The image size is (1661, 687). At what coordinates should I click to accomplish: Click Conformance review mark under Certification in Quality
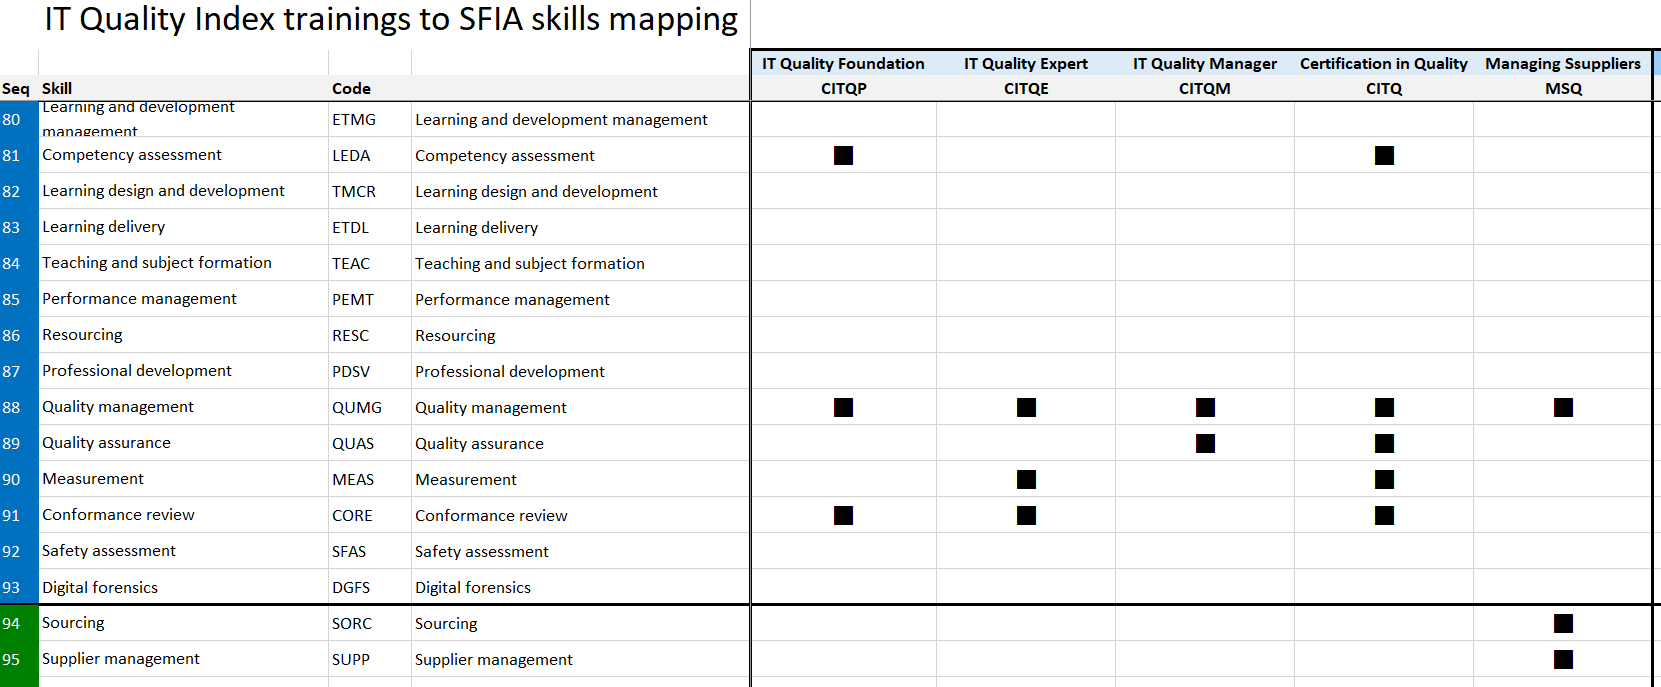point(1384,515)
